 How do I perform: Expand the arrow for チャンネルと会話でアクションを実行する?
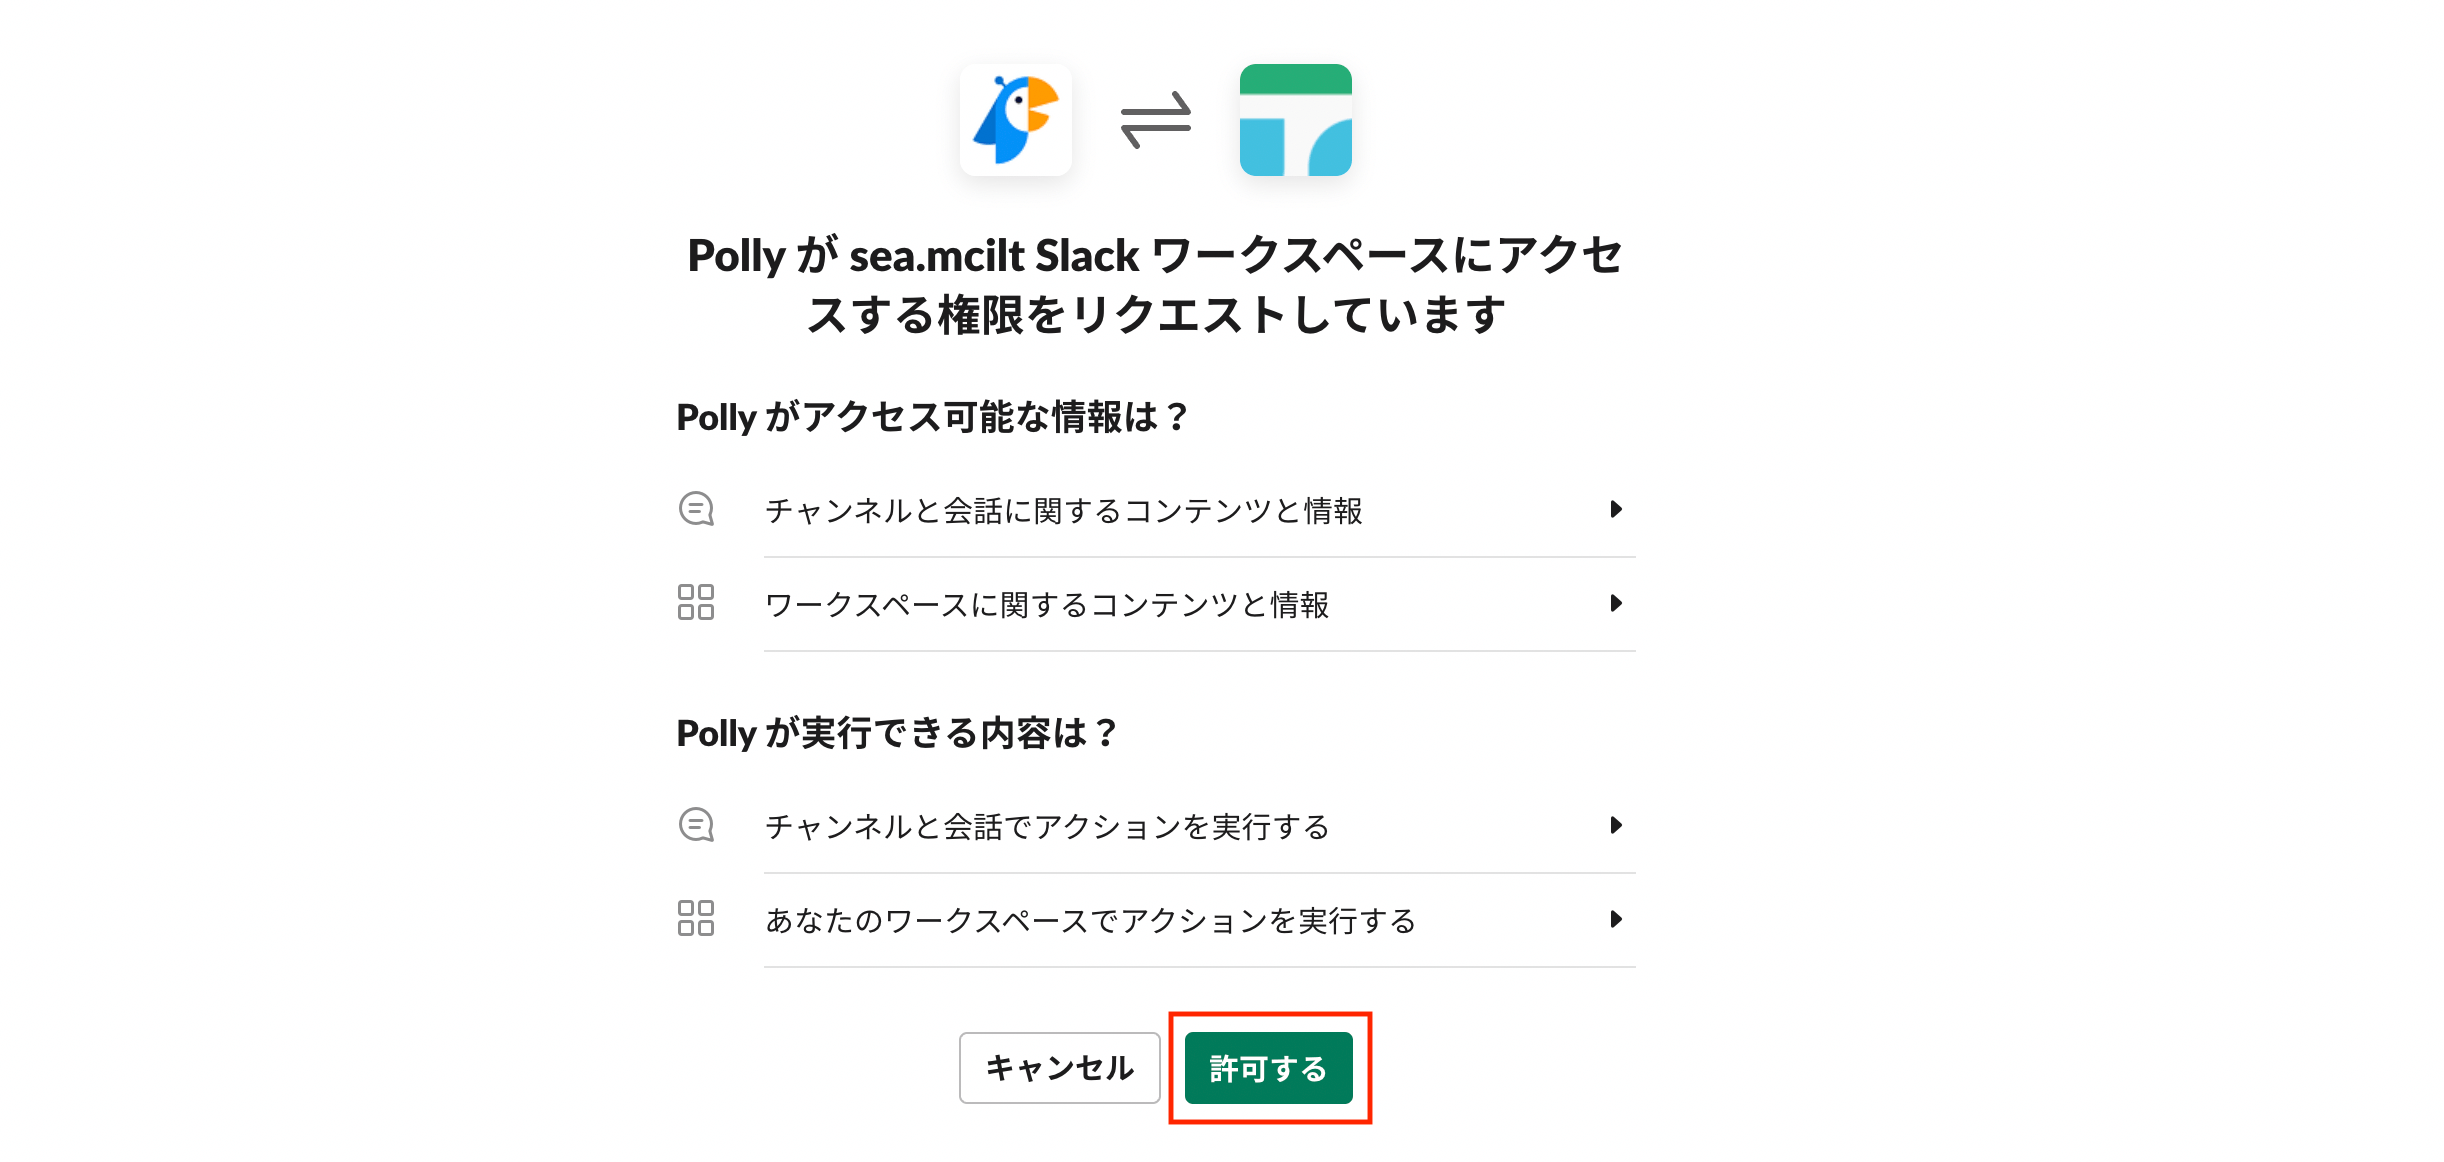tap(1615, 825)
